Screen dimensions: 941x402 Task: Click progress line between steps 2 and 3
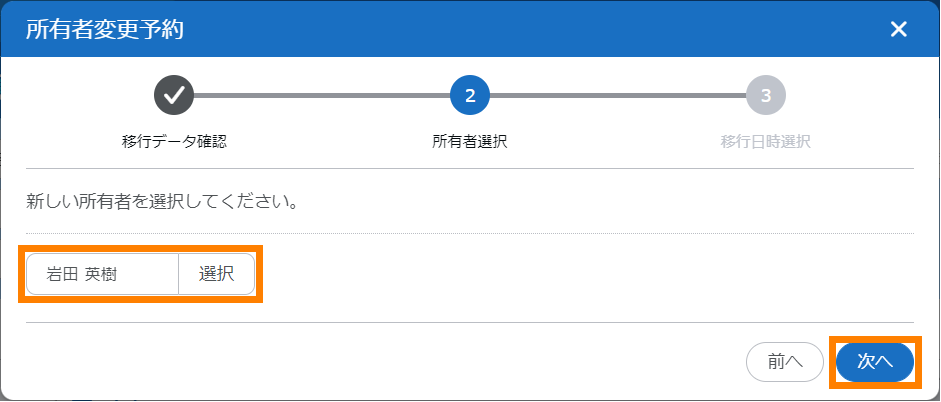click(x=617, y=95)
